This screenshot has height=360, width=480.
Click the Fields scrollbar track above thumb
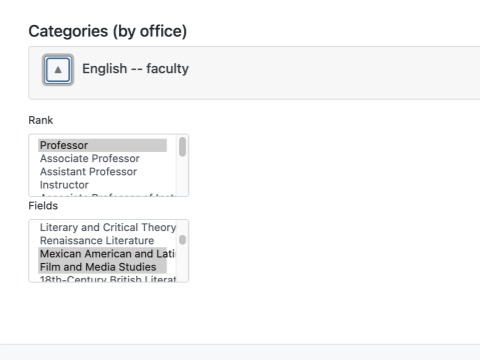(182, 228)
